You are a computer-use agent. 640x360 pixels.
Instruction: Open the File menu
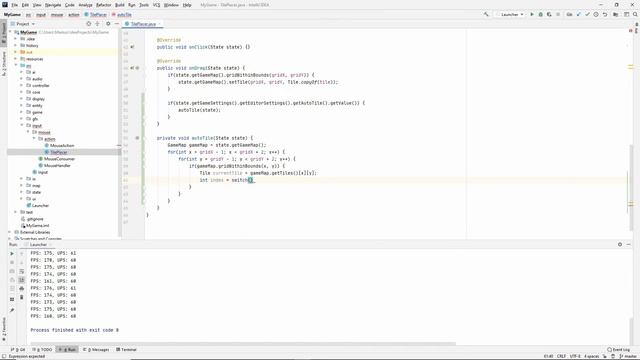click(x=15, y=5)
